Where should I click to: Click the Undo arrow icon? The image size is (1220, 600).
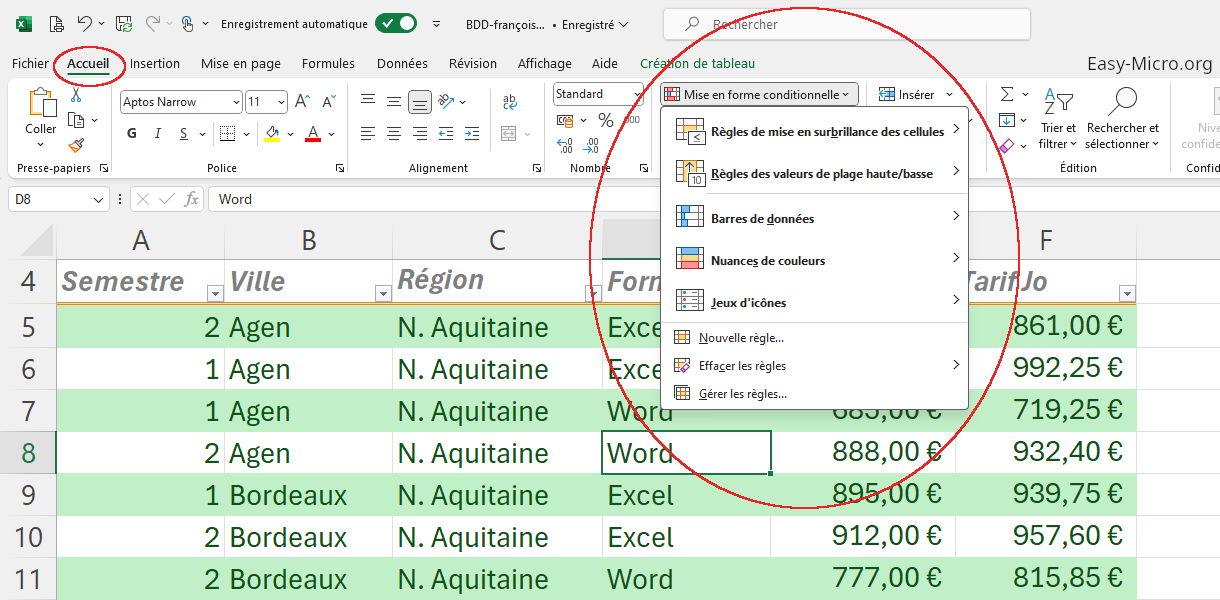(84, 23)
